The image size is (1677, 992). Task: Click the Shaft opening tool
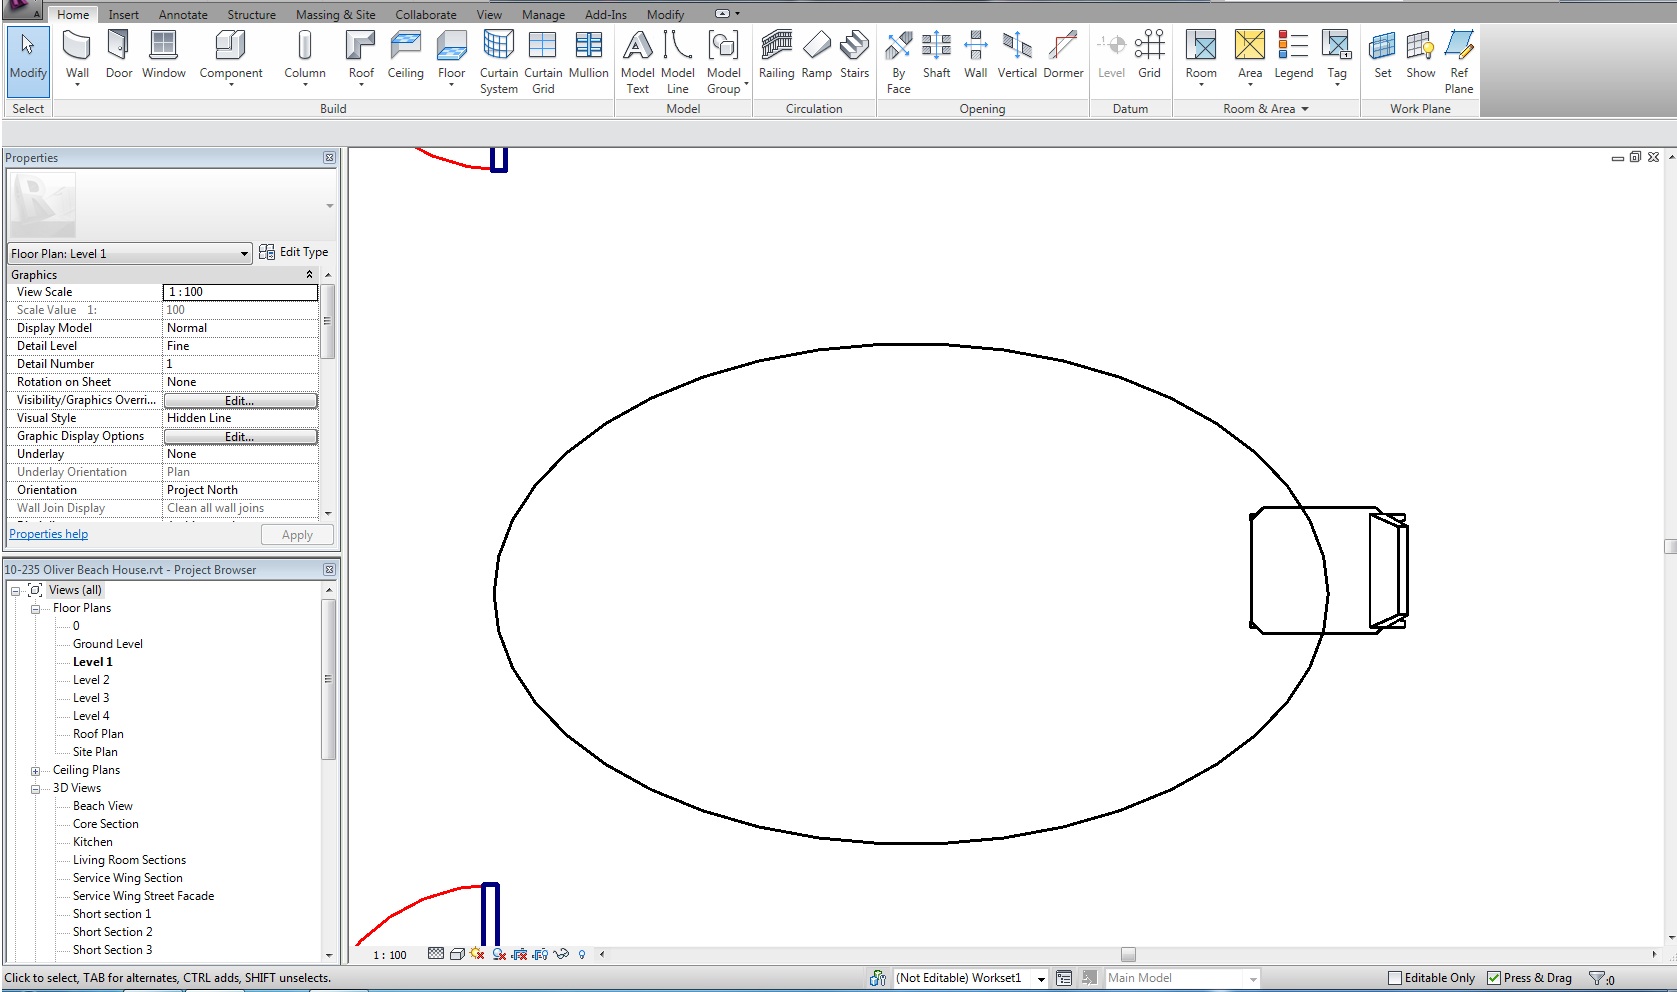coord(936,55)
